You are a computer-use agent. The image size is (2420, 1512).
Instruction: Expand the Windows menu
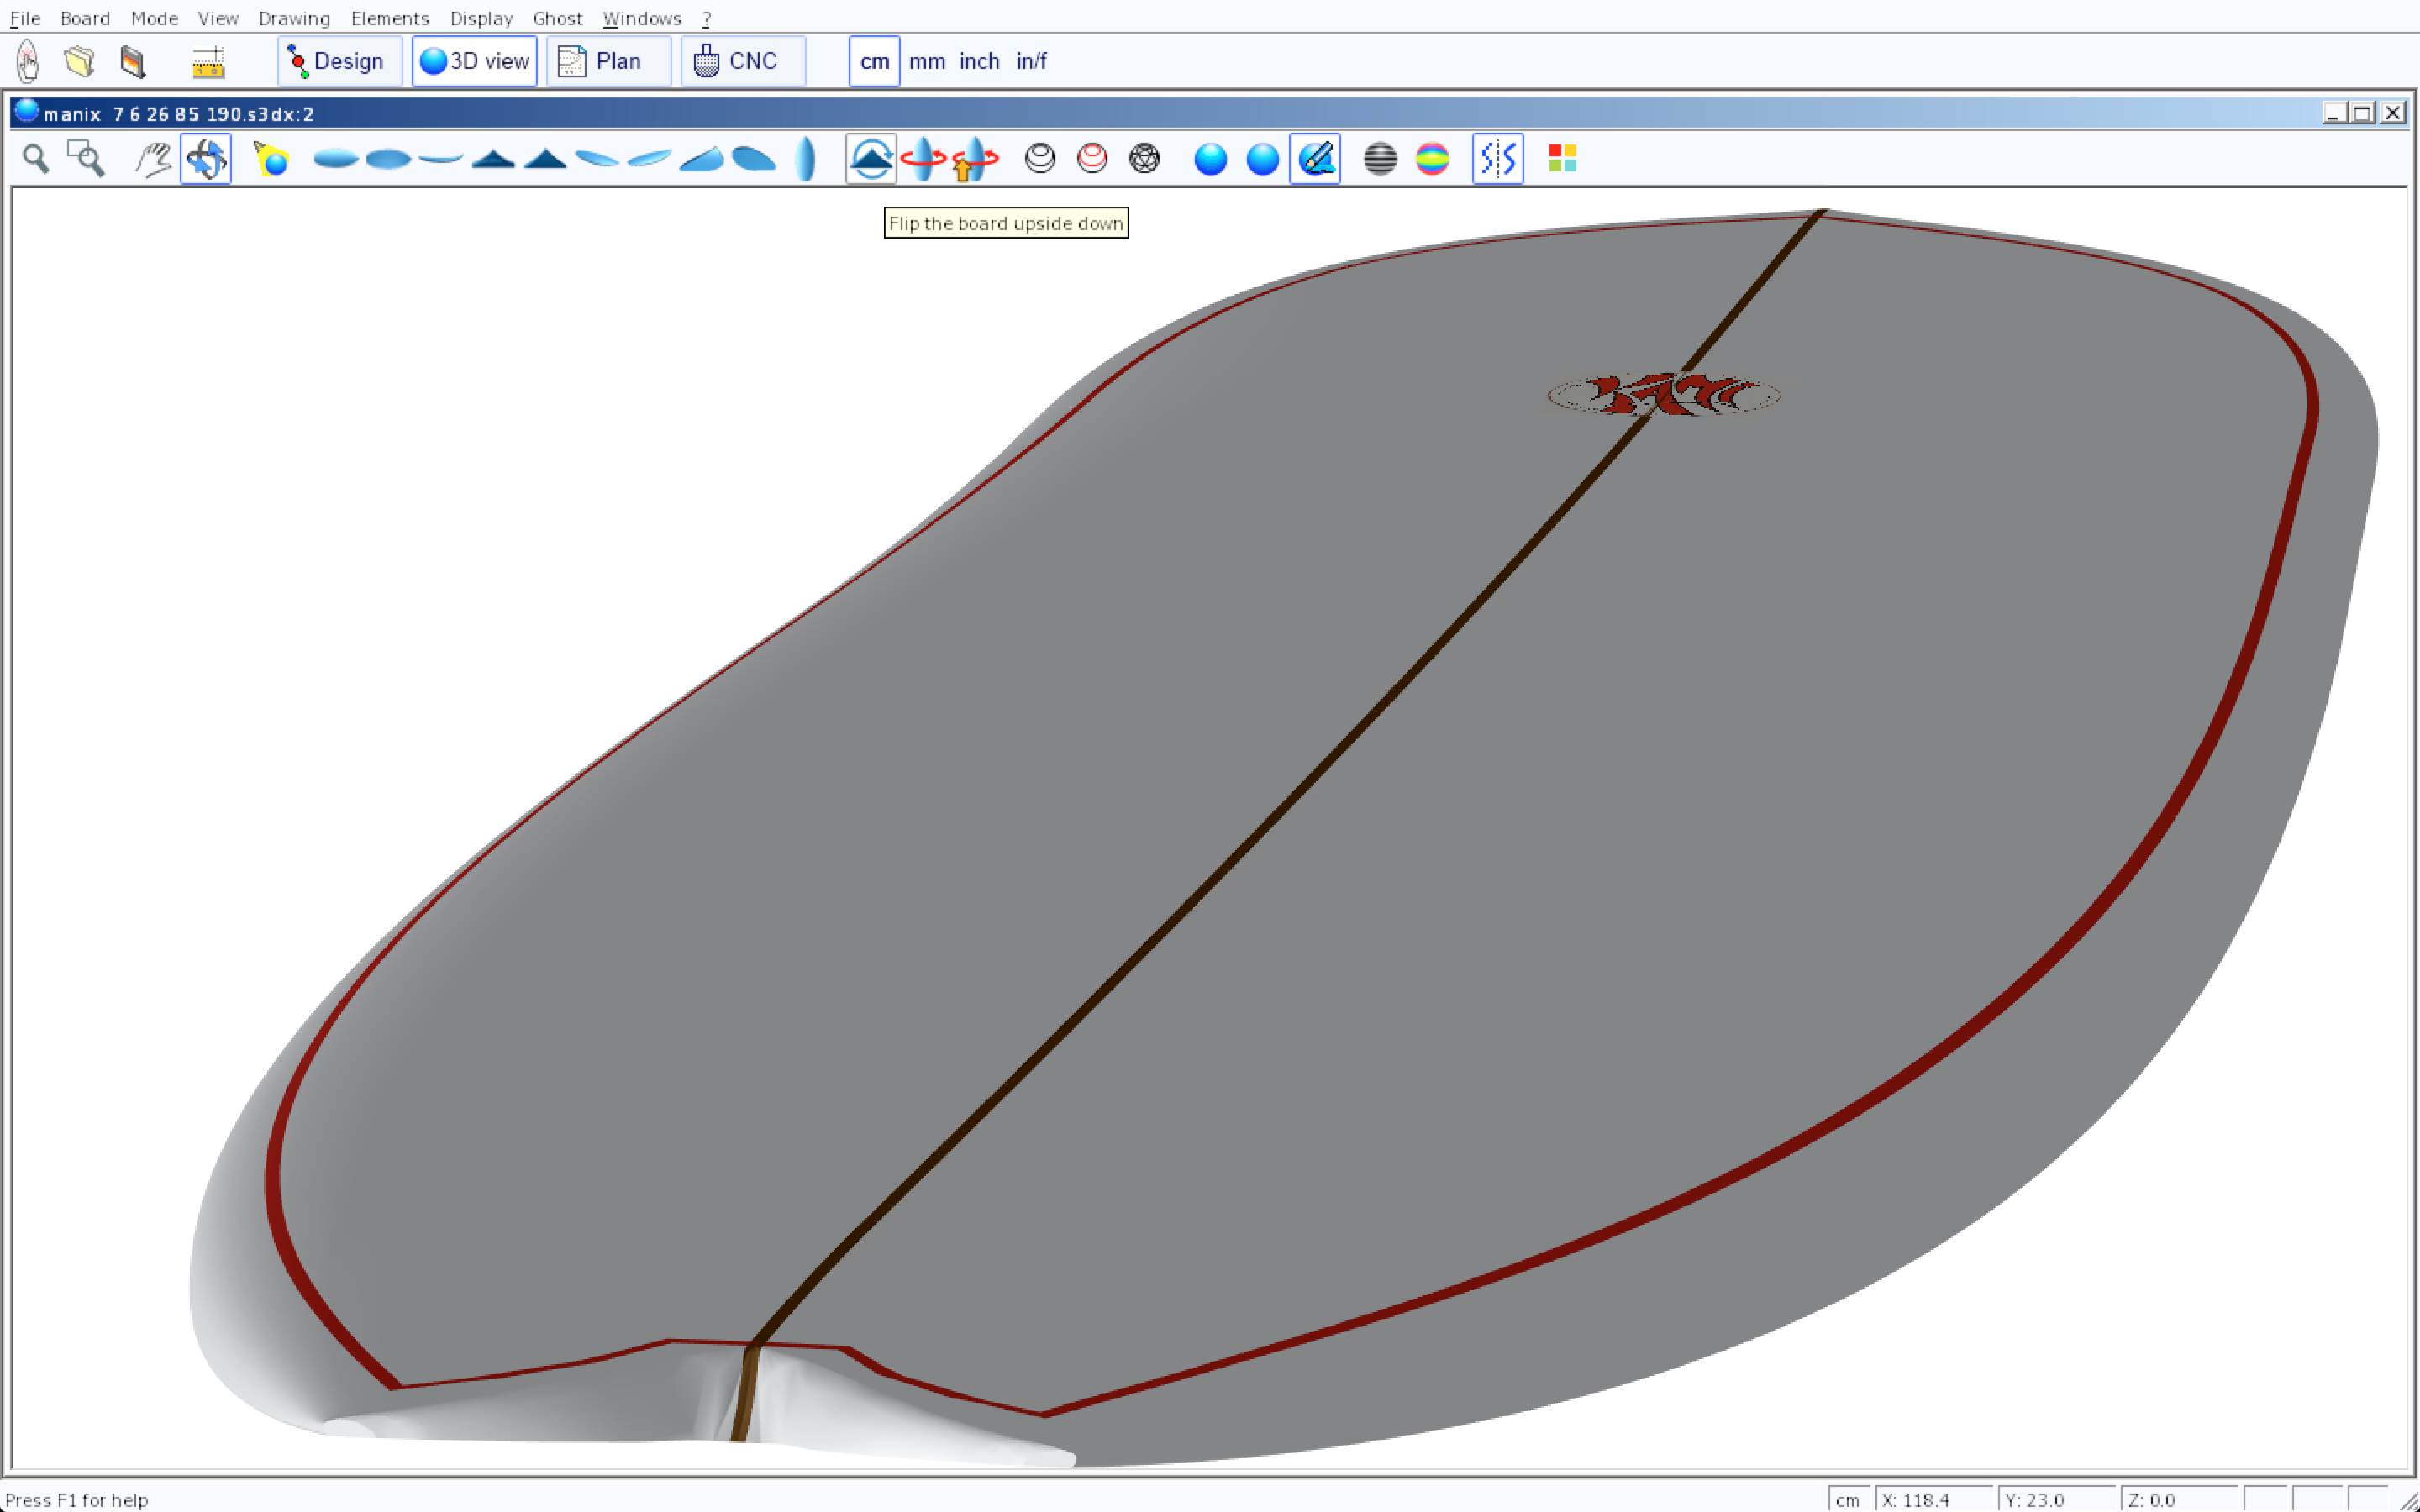tap(641, 18)
